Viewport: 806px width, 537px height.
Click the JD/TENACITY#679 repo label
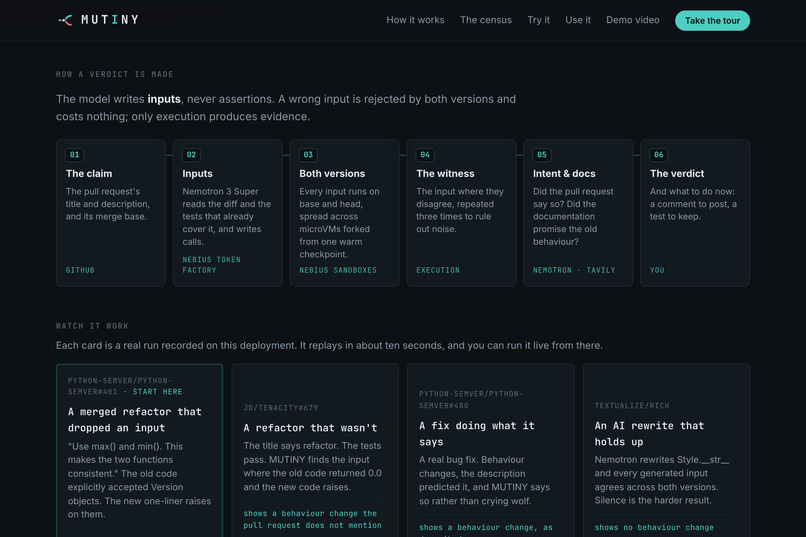point(281,408)
